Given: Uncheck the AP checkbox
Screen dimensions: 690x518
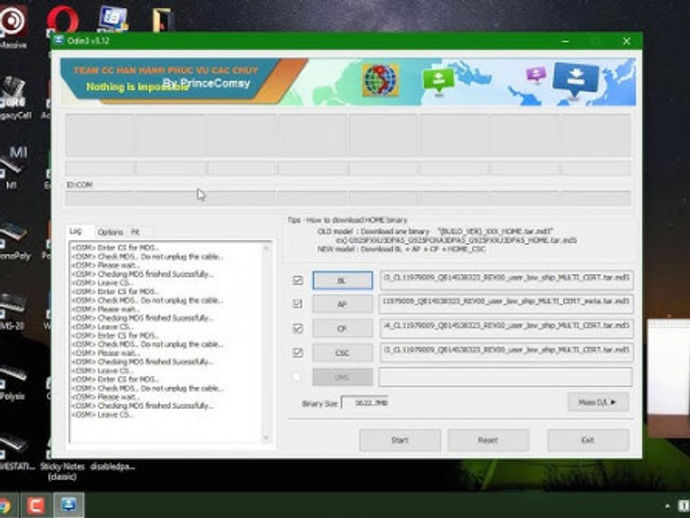Looking at the screenshot, I should [298, 304].
